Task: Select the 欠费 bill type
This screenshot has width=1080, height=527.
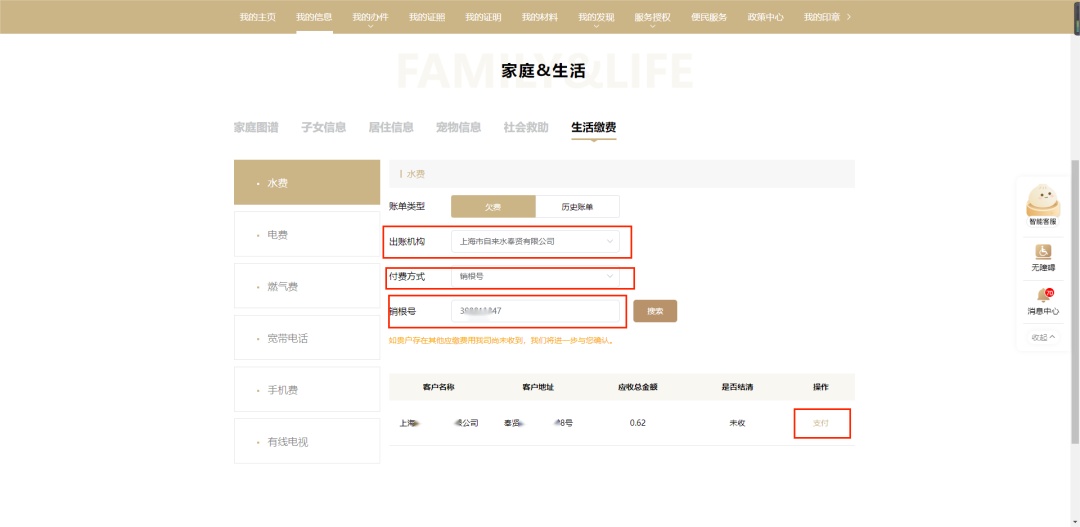Action: tap(493, 207)
